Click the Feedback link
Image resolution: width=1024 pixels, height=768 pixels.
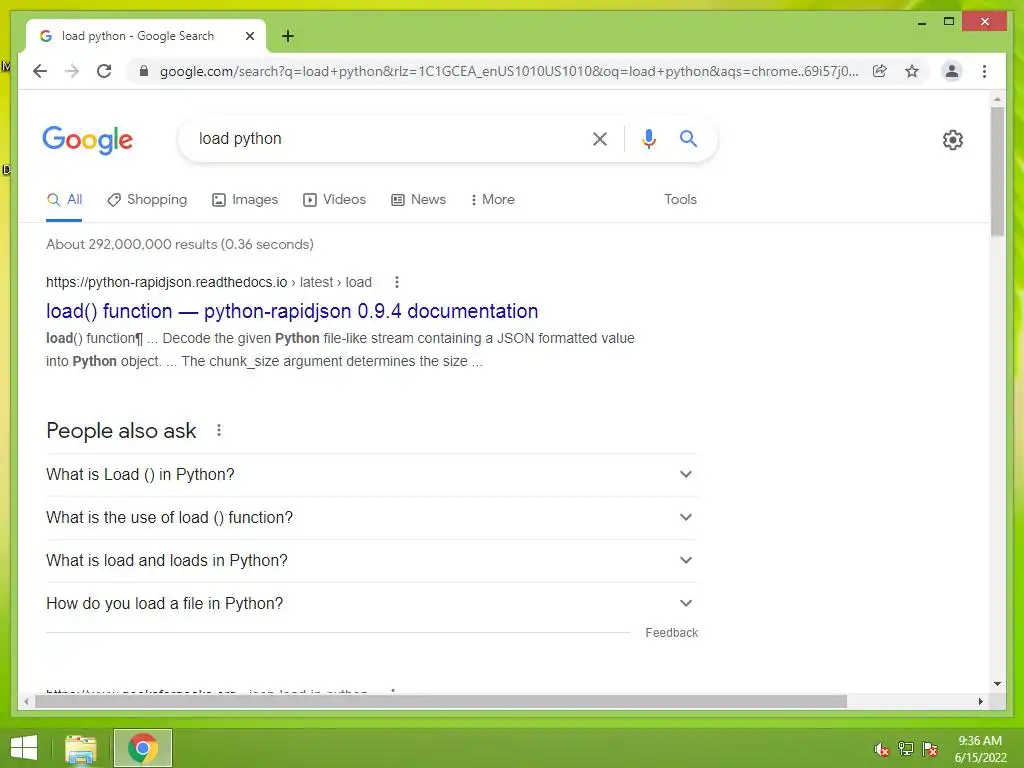[671, 633]
